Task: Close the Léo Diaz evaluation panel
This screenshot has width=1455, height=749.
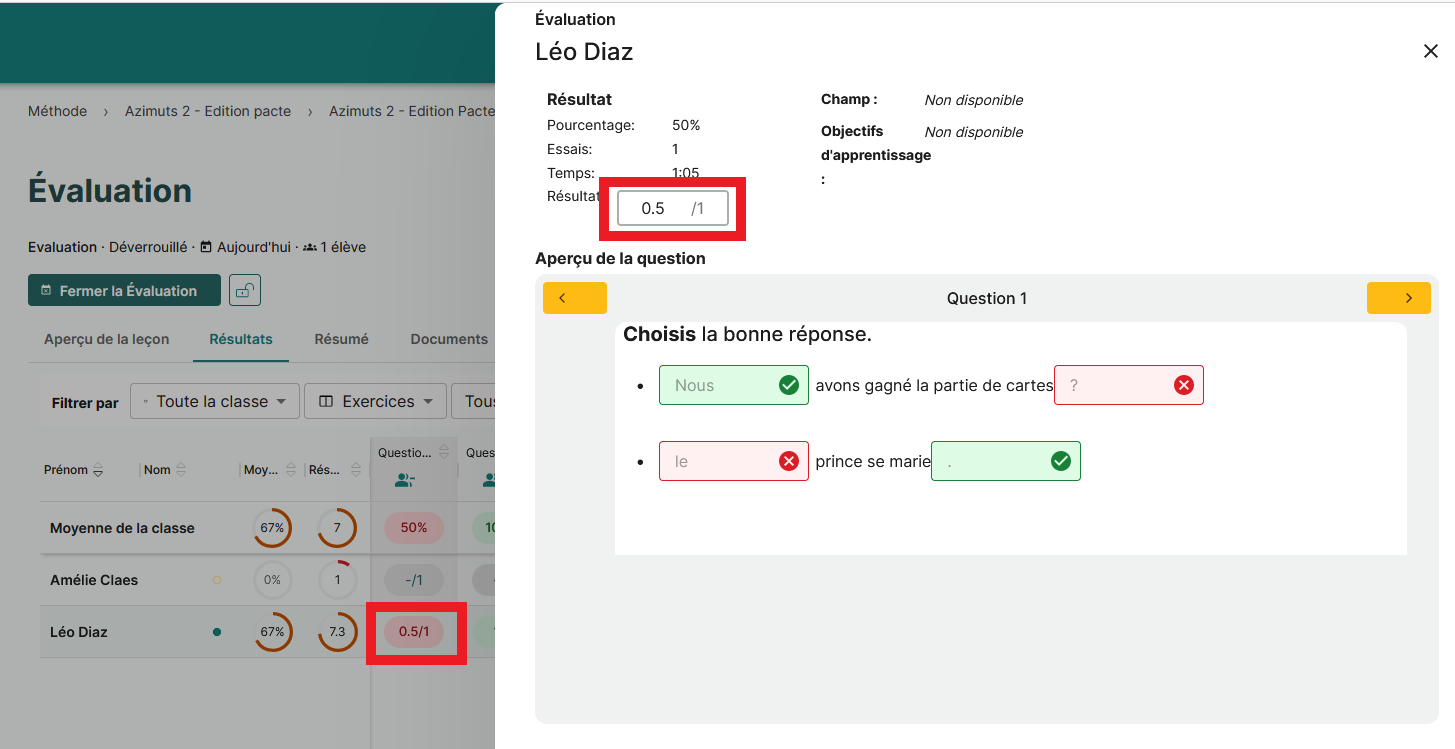Action: coord(1430,52)
